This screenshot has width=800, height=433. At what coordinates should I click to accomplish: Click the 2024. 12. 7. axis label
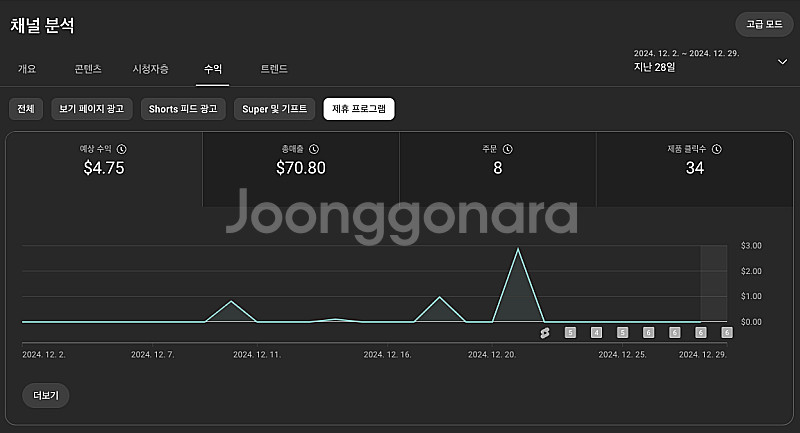[153, 354]
